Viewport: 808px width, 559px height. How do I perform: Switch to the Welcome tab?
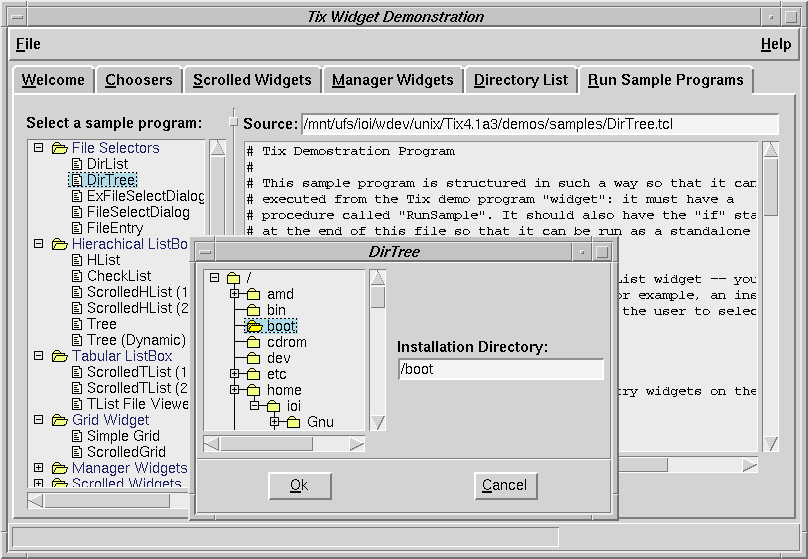click(x=53, y=80)
